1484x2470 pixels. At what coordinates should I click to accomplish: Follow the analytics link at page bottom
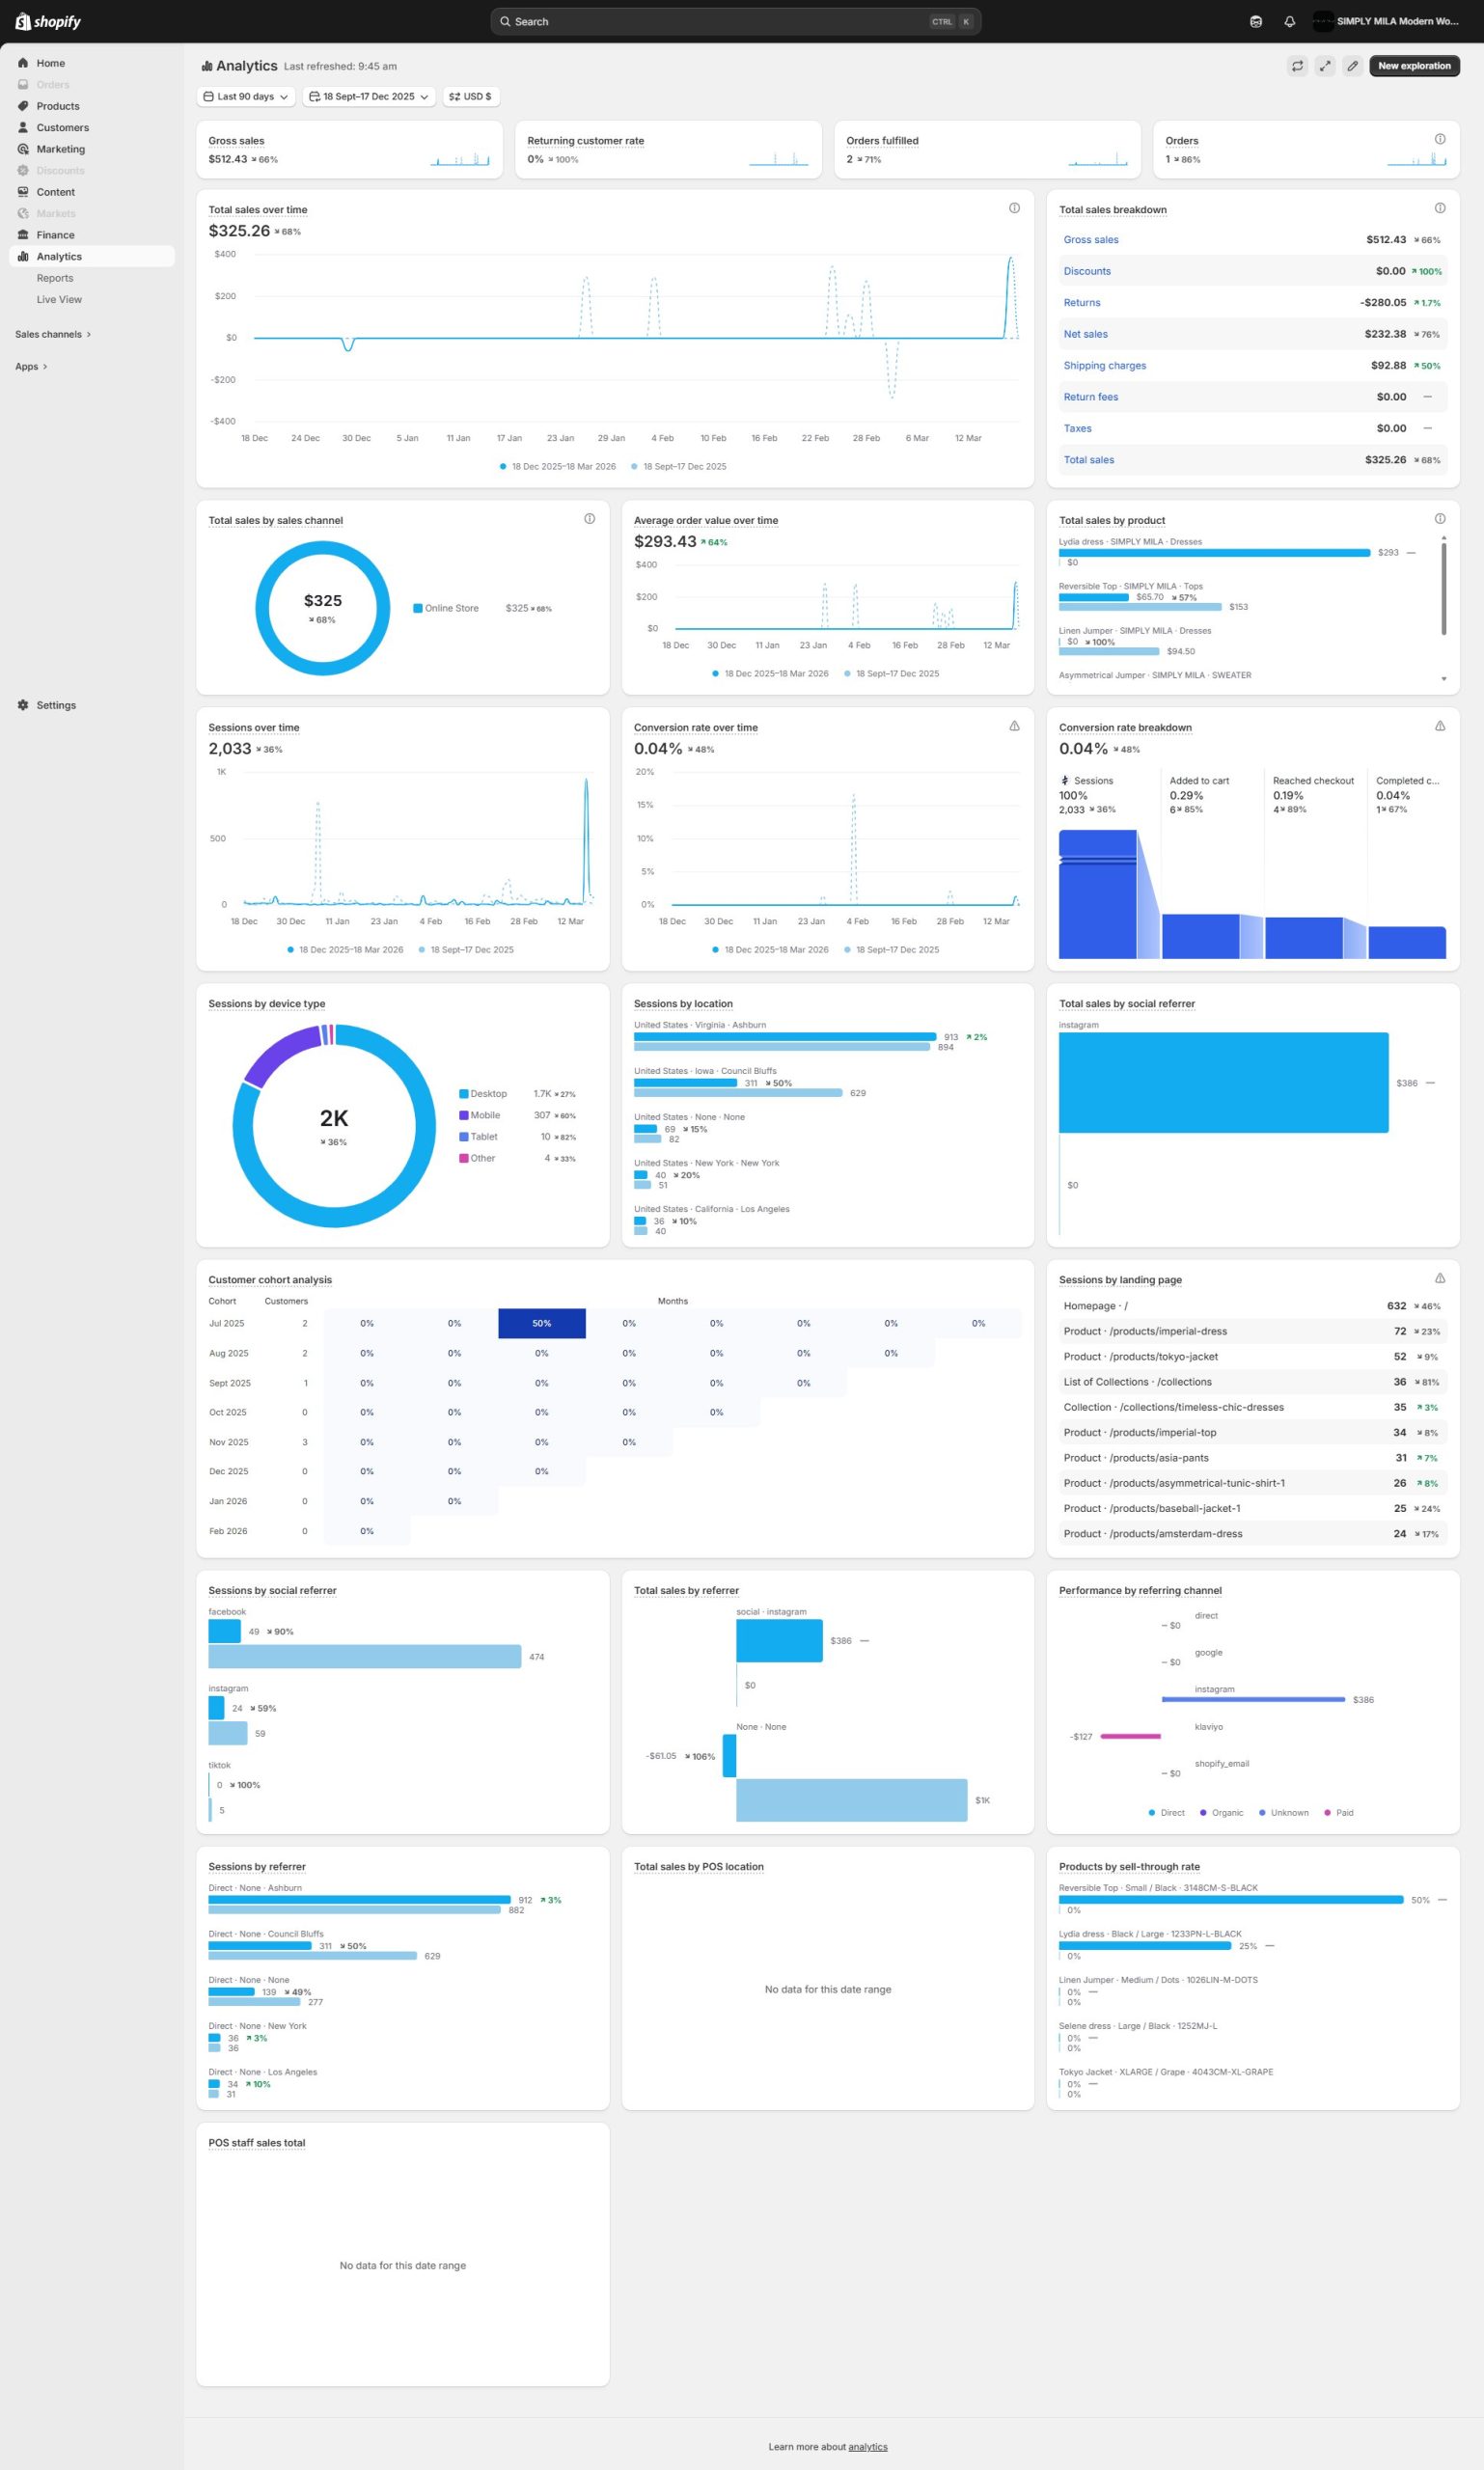tap(867, 2446)
